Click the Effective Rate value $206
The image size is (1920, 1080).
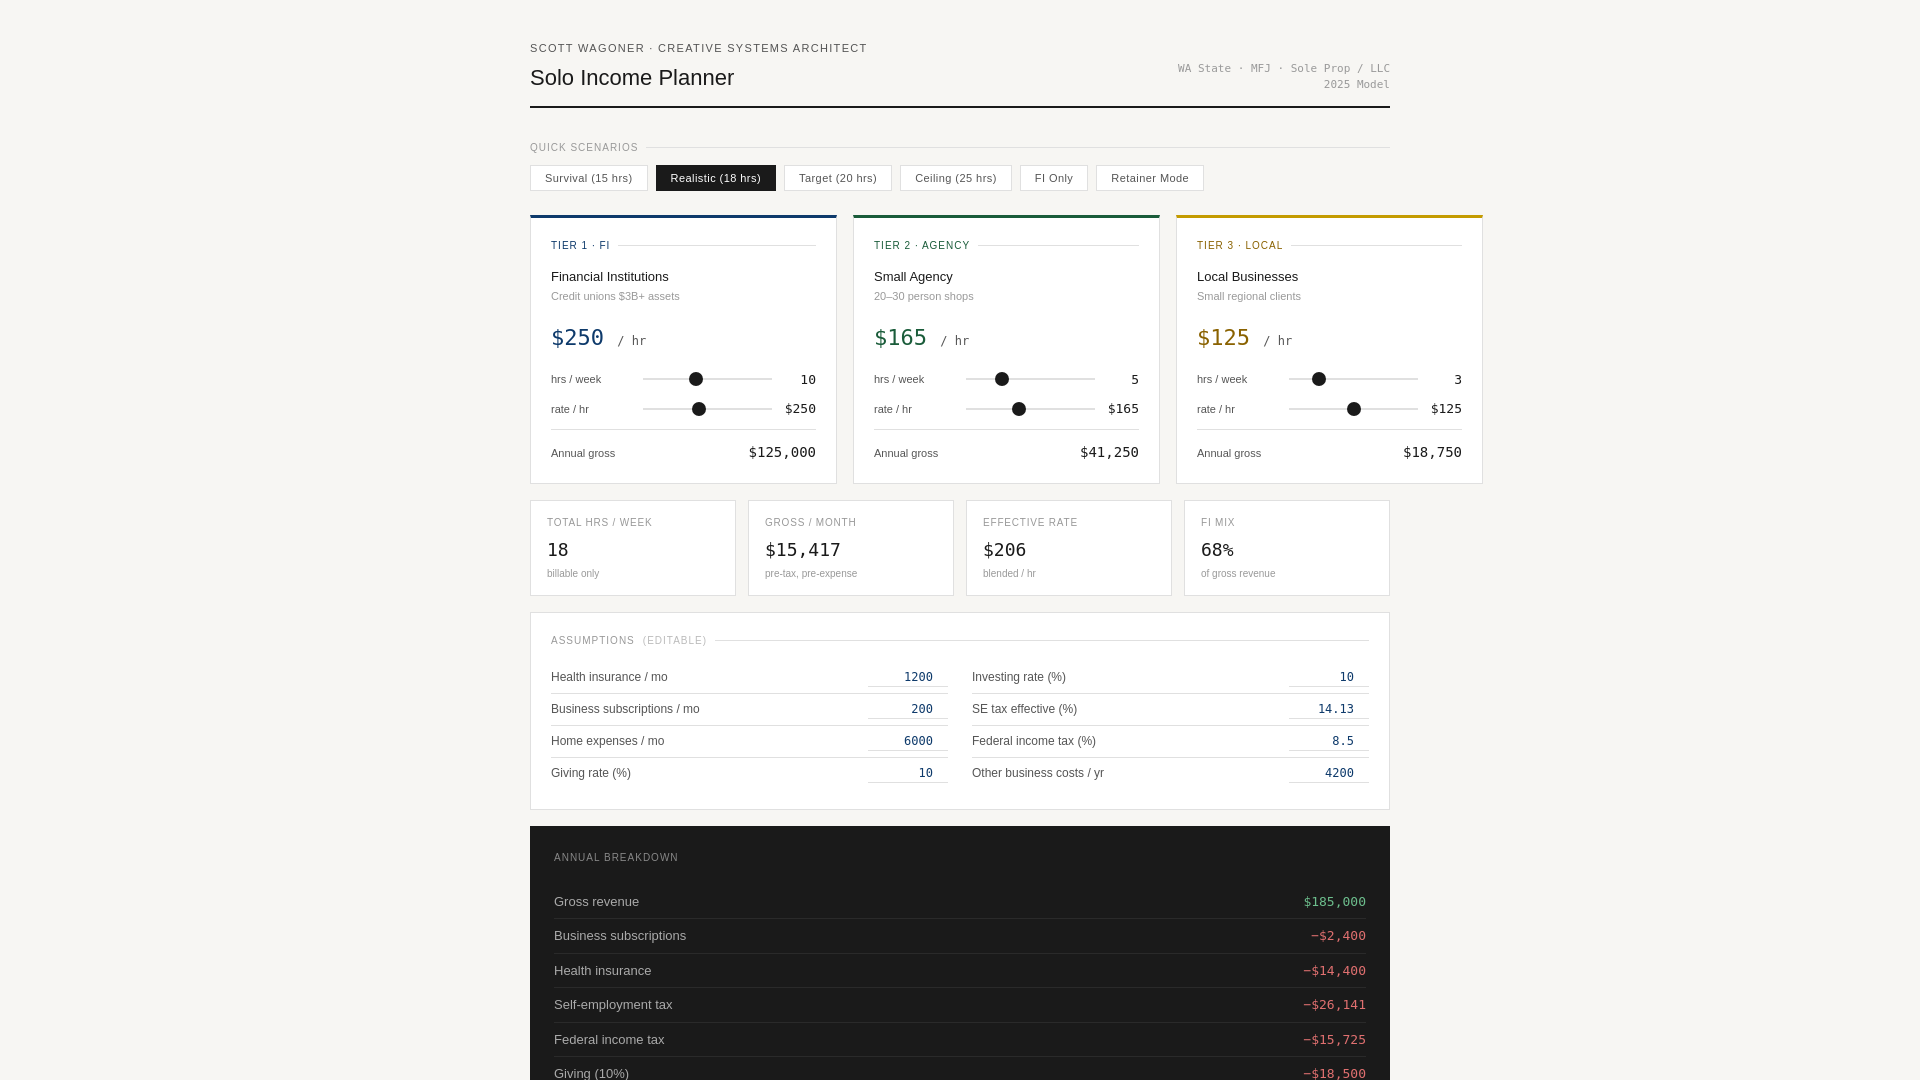coord(1005,550)
